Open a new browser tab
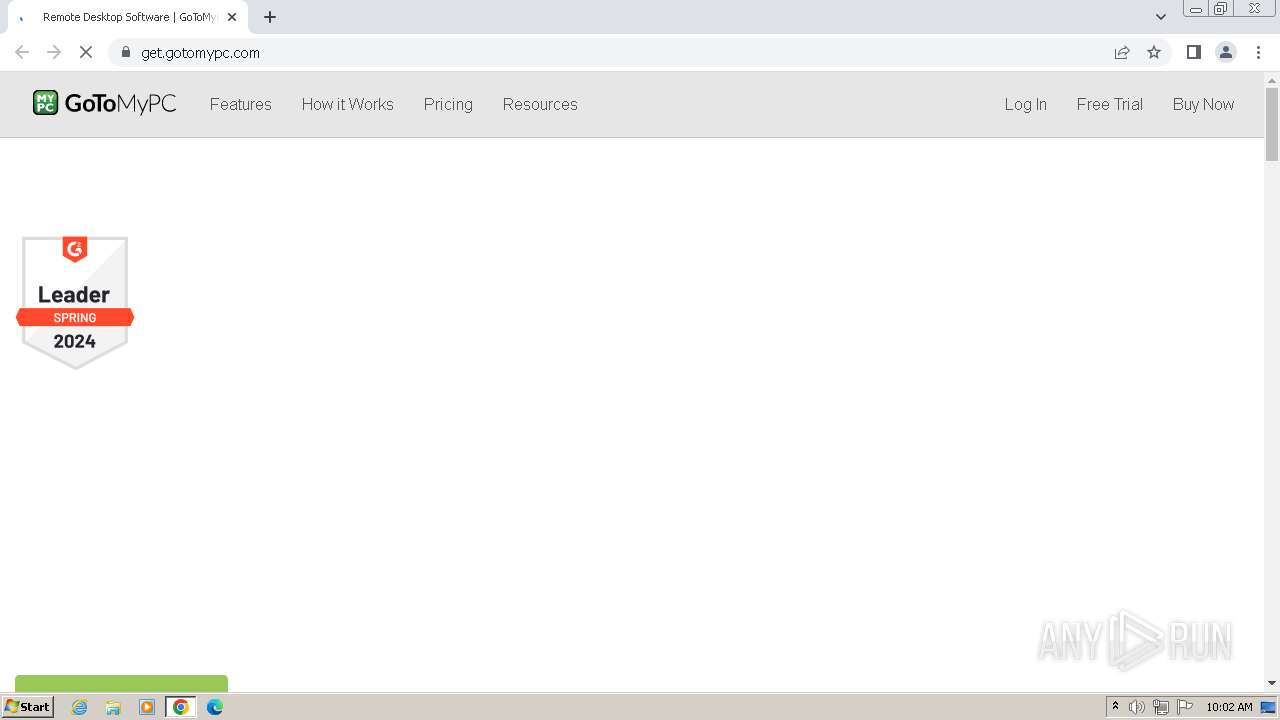This screenshot has height=720, width=1280. (270, 17)
